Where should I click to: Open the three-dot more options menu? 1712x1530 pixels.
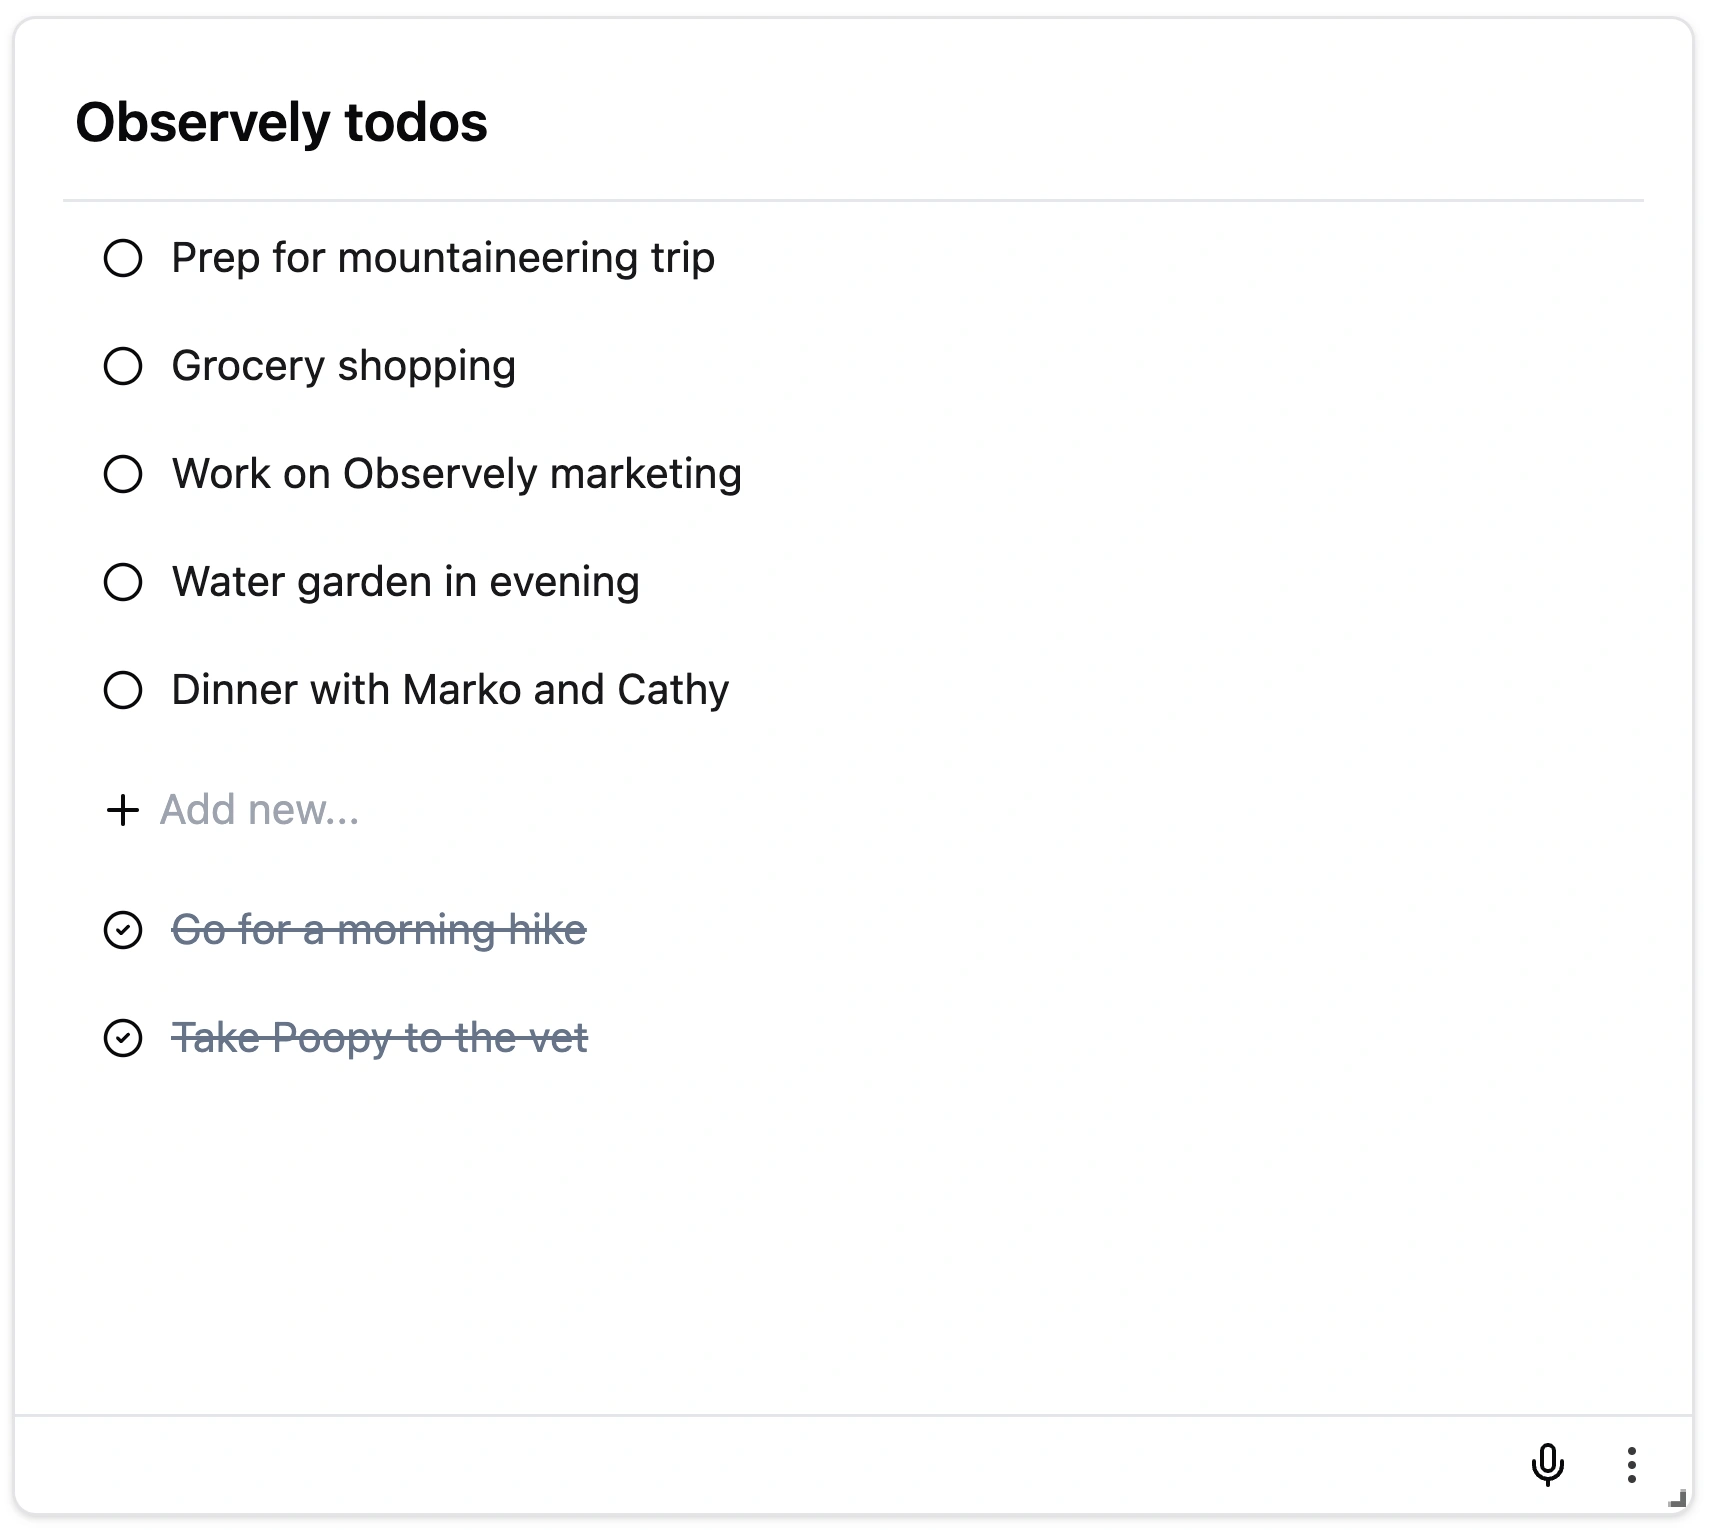point(1631,1465)
